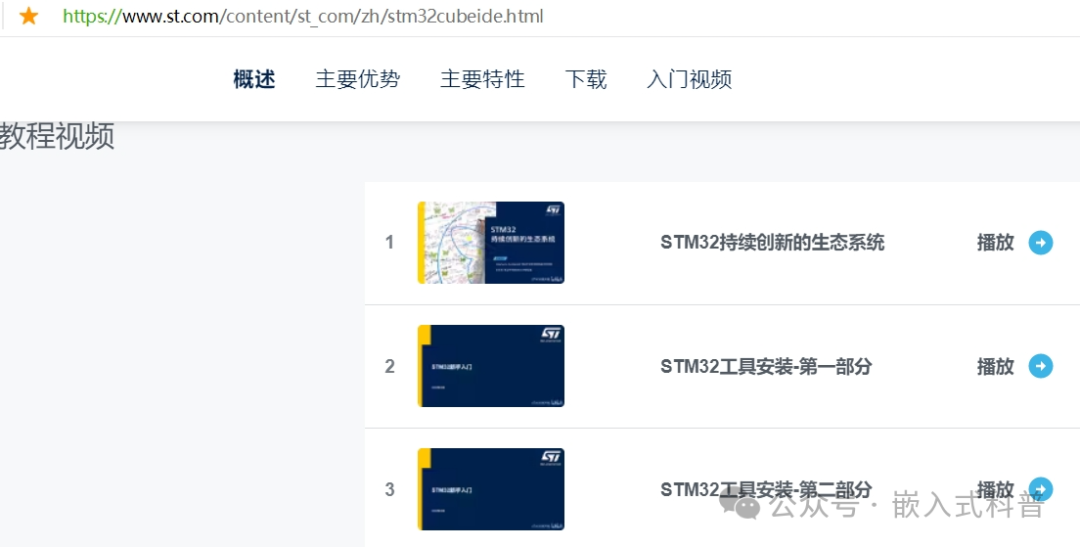Viewport: 1080px width, 547px height.
Task: Go to the 主要特性 tab
Action: (x=482, y=79)
